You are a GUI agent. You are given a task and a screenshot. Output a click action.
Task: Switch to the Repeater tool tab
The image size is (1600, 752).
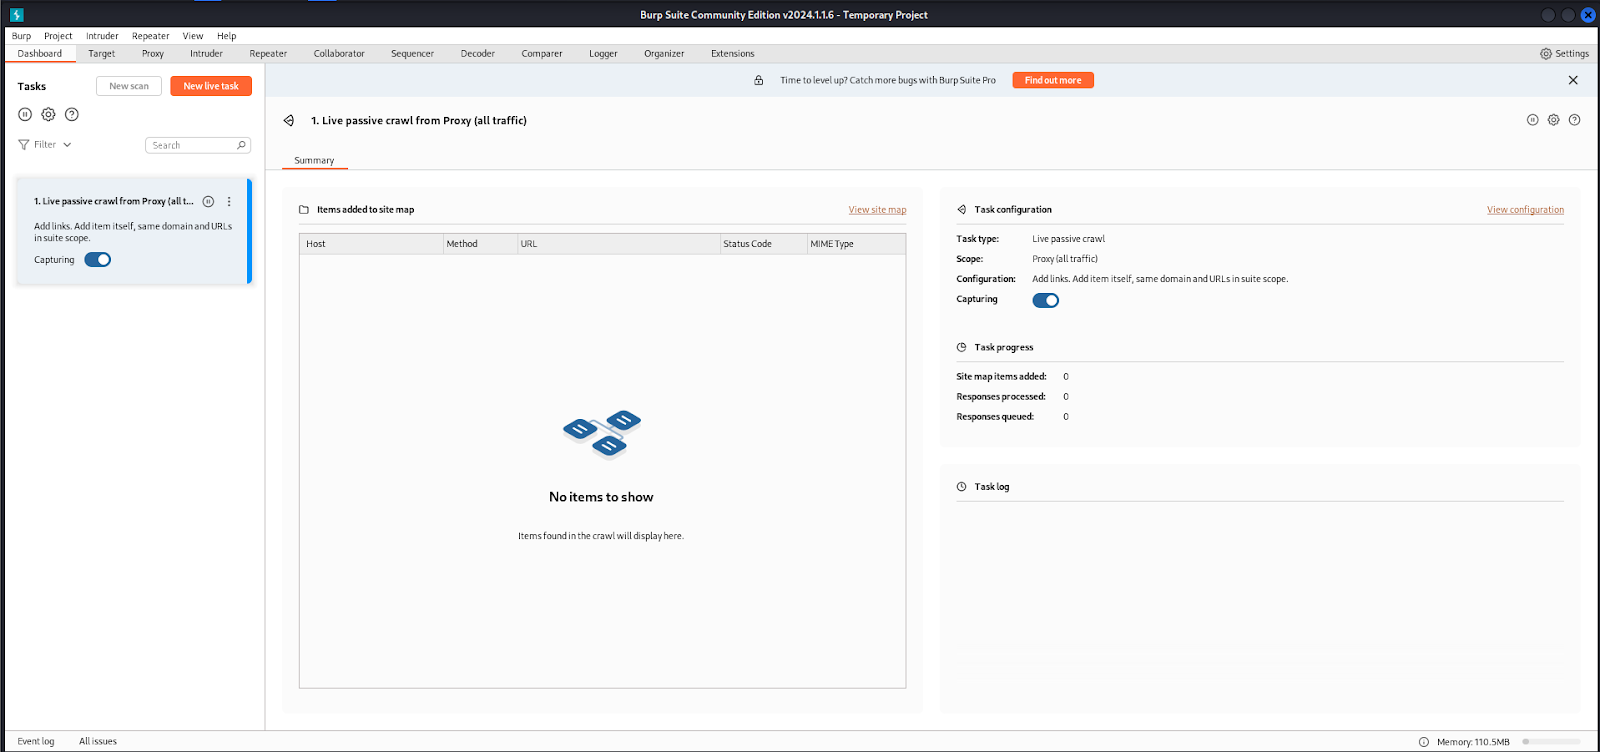(268, 54)
